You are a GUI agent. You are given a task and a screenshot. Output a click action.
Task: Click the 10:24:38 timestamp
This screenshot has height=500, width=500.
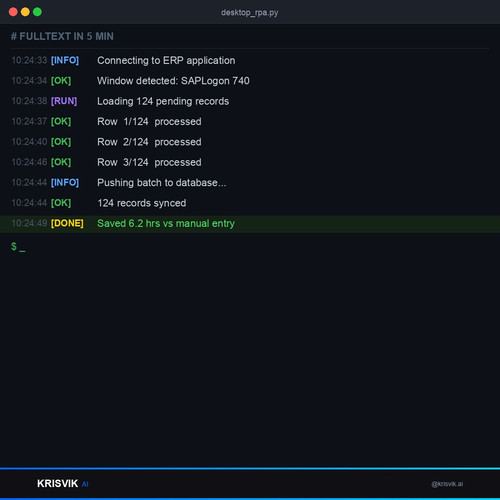pyautogui.click(x=29, y=101)
